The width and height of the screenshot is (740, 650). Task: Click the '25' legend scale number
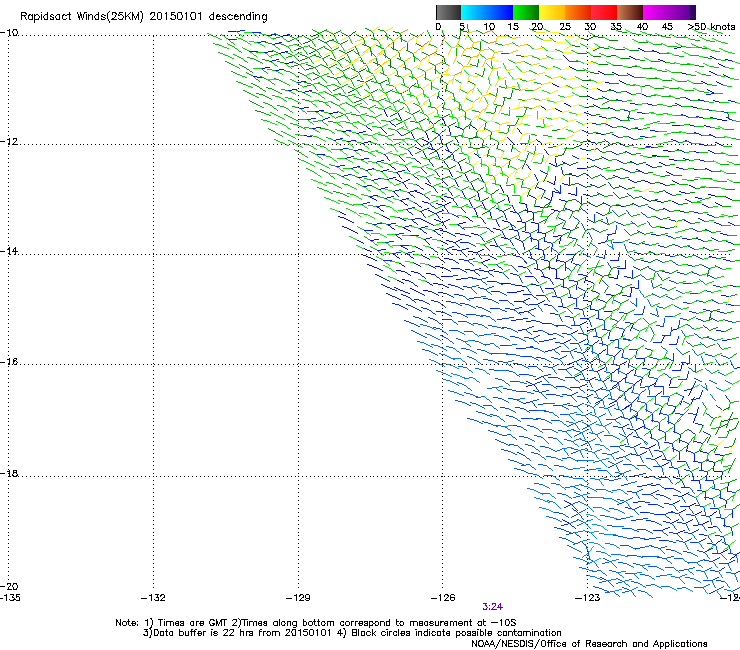[x=565, y=27]
